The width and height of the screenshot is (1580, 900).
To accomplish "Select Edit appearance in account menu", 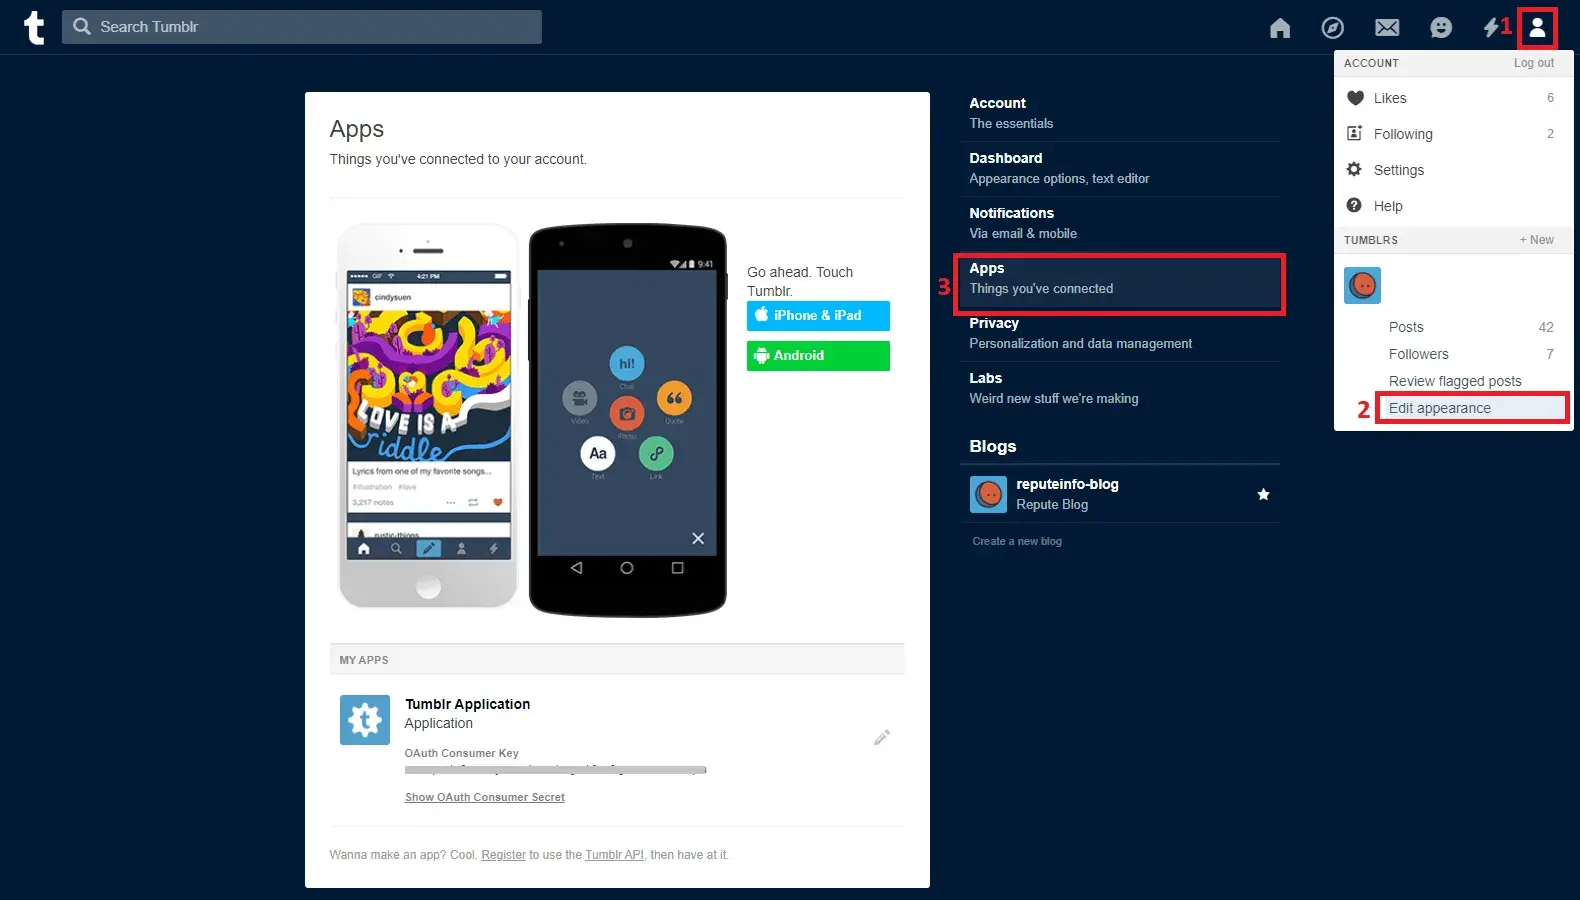I will (x=1439, y=408).
